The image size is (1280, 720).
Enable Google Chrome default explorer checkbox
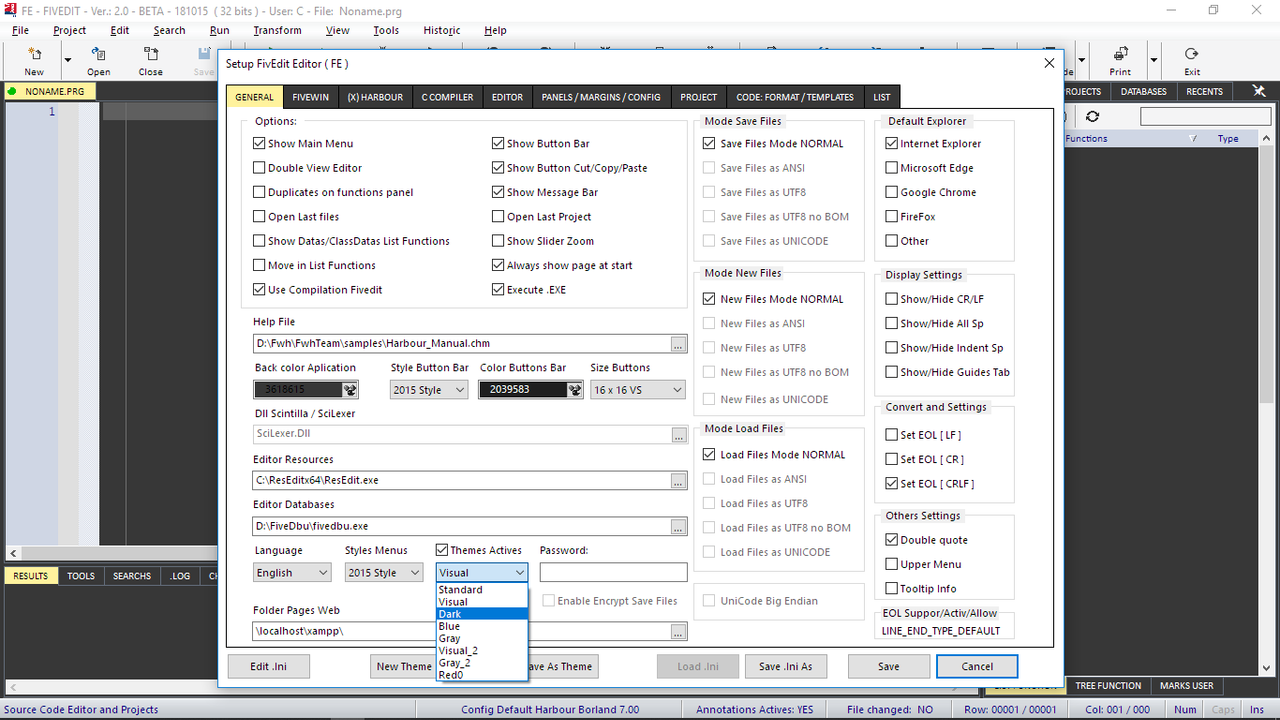[x=892, y=192]
